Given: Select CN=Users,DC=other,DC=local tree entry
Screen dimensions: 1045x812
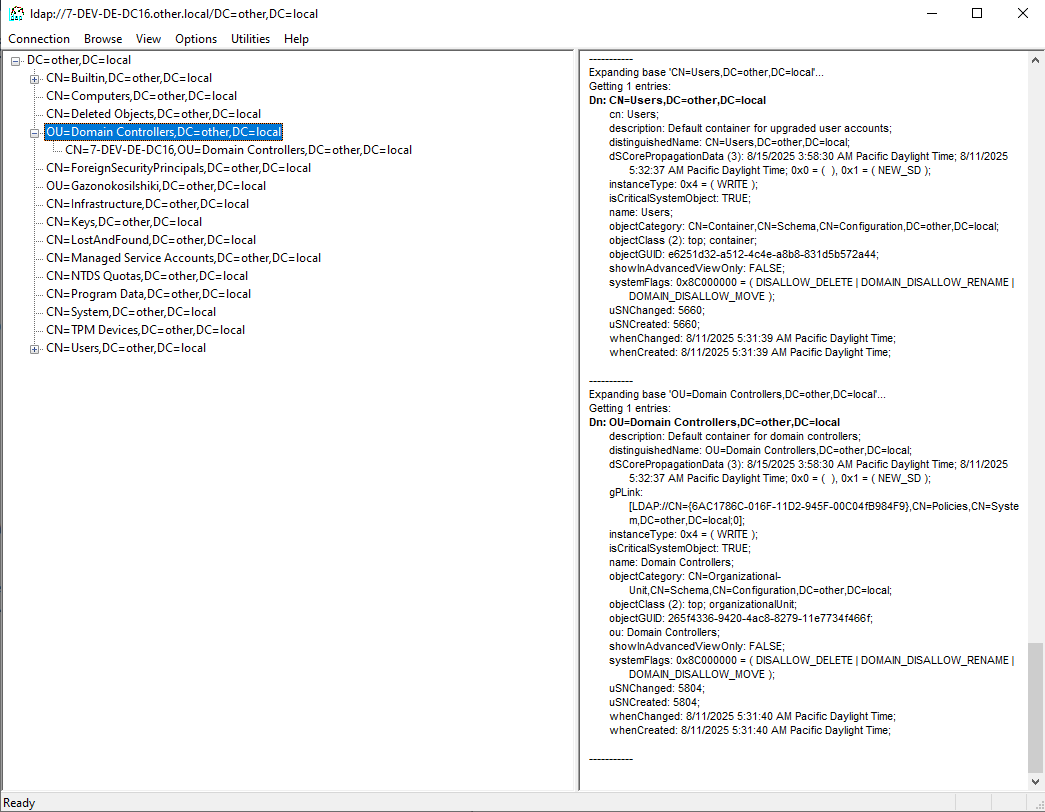Looking at the screenshot, I should point(126,348).
